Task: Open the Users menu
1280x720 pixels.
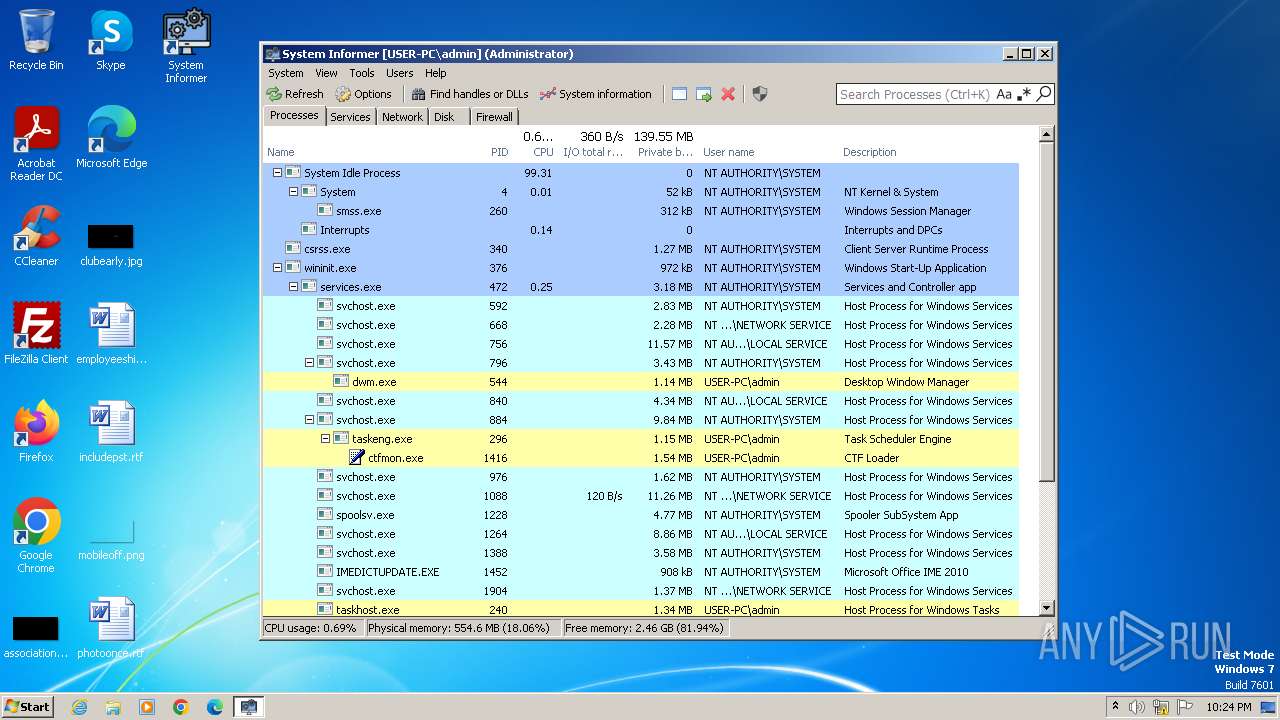Action: (399, 73)
